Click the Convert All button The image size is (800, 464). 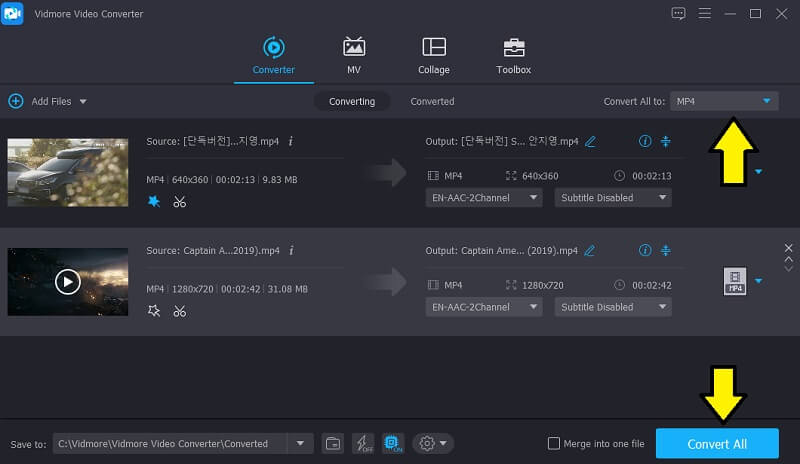(716, 443)
